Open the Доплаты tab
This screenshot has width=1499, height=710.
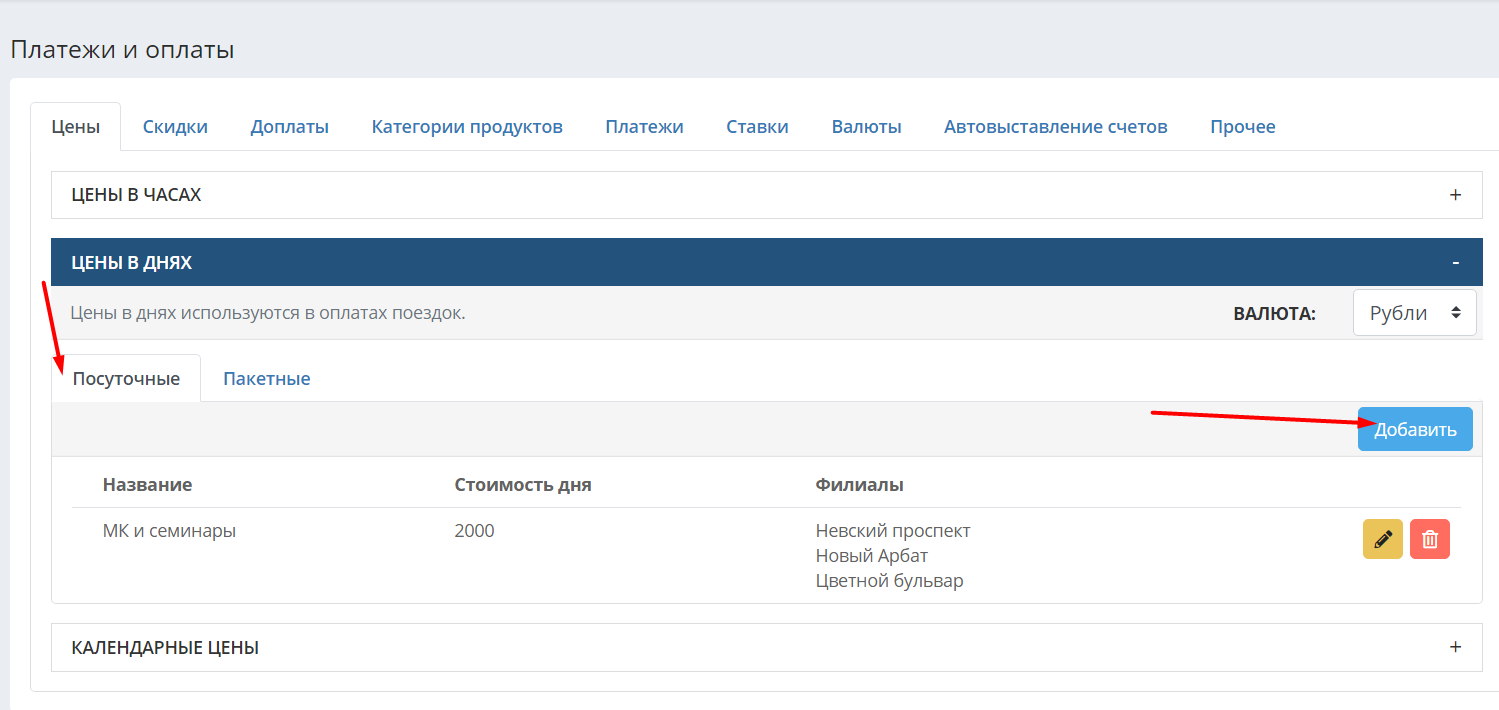(x=290, y=127)
